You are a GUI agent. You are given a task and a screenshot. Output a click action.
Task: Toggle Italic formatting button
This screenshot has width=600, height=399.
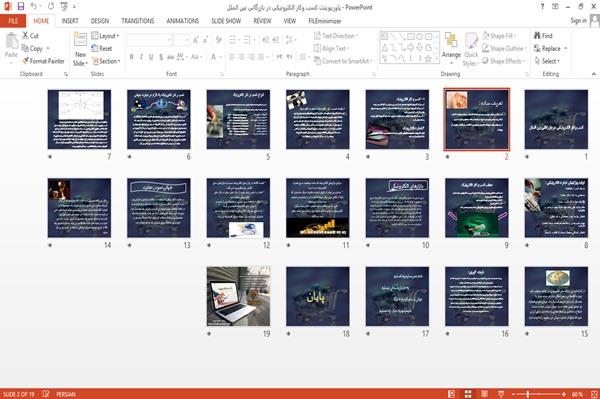(141, 57)
